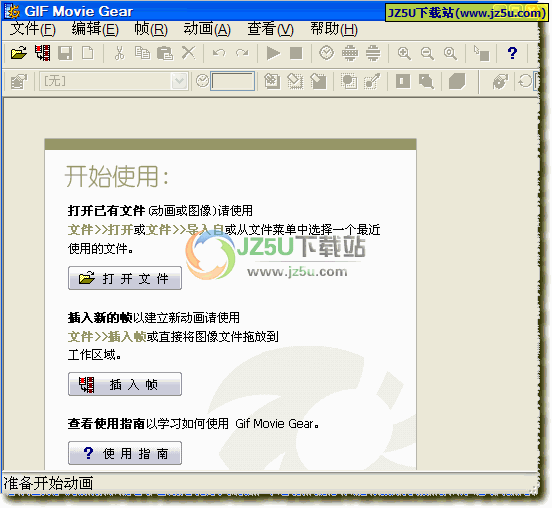Click the third magnifier zoom icon

pos(450,53)
